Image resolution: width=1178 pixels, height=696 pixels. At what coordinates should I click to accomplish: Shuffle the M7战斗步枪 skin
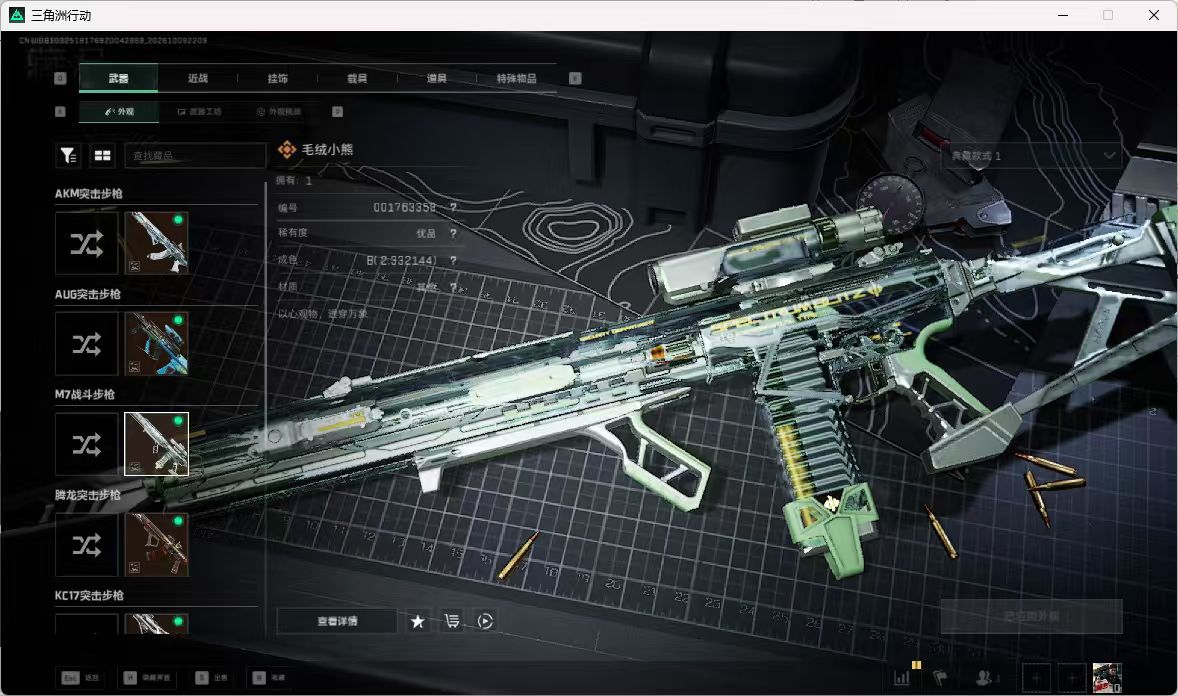86,444
